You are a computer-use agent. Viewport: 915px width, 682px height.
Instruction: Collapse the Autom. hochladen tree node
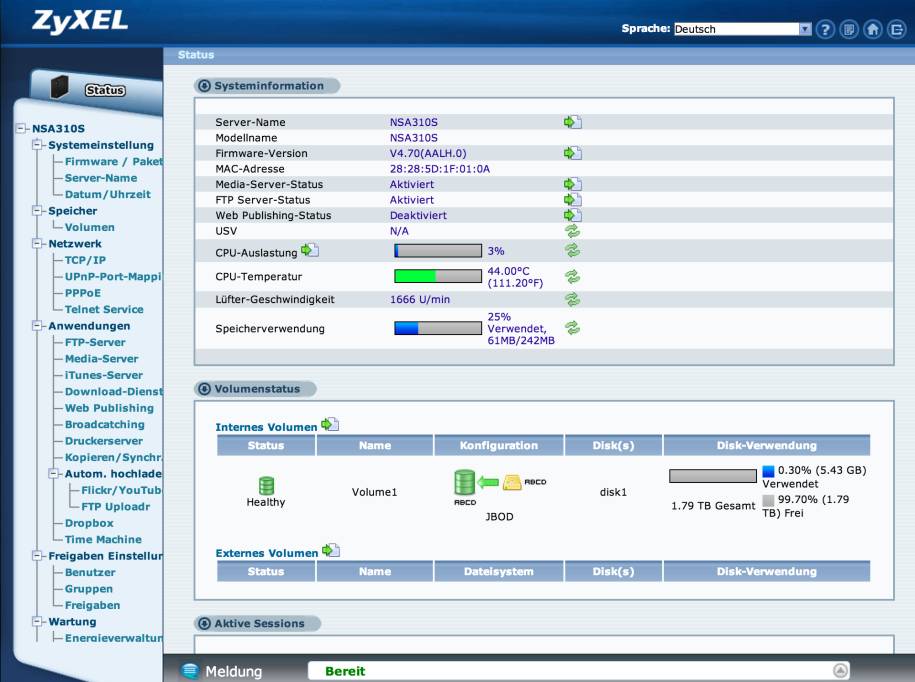point(54,474)
